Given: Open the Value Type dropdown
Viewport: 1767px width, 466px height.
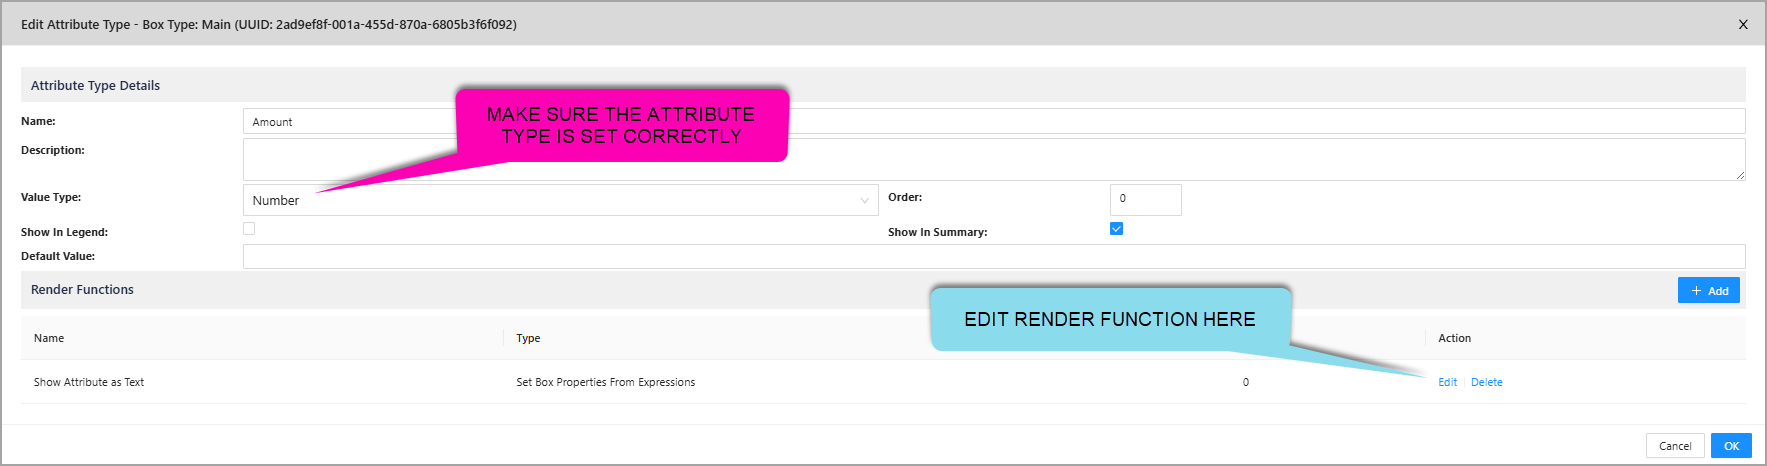Looking at the screenshot, I should point(560,200).
